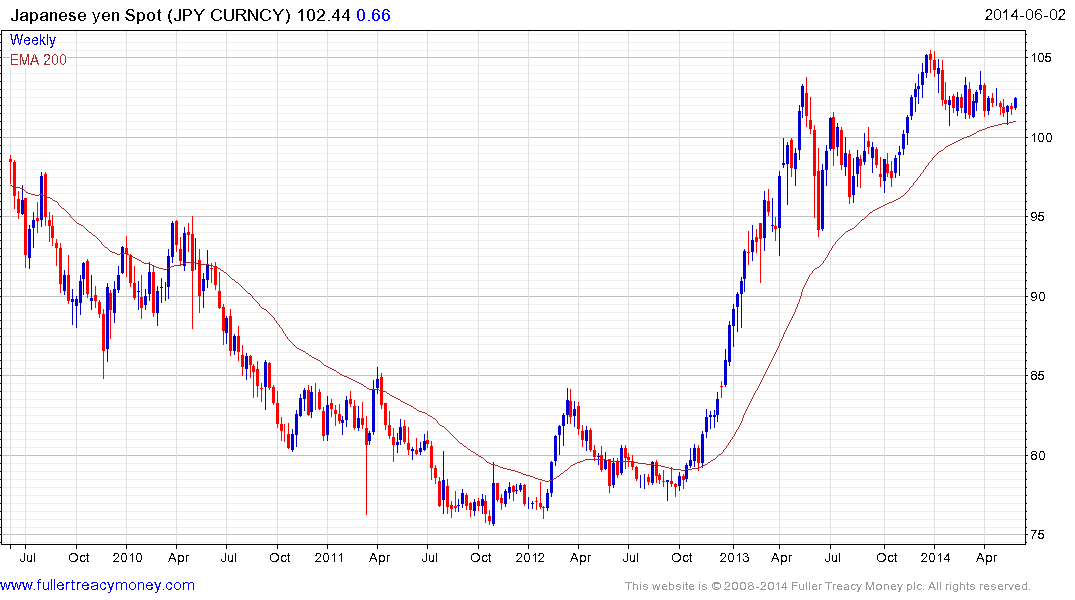This screenshot has width=1075, height=600.
Task: Click the 90 price axis label
Action: click(1038, 296)
